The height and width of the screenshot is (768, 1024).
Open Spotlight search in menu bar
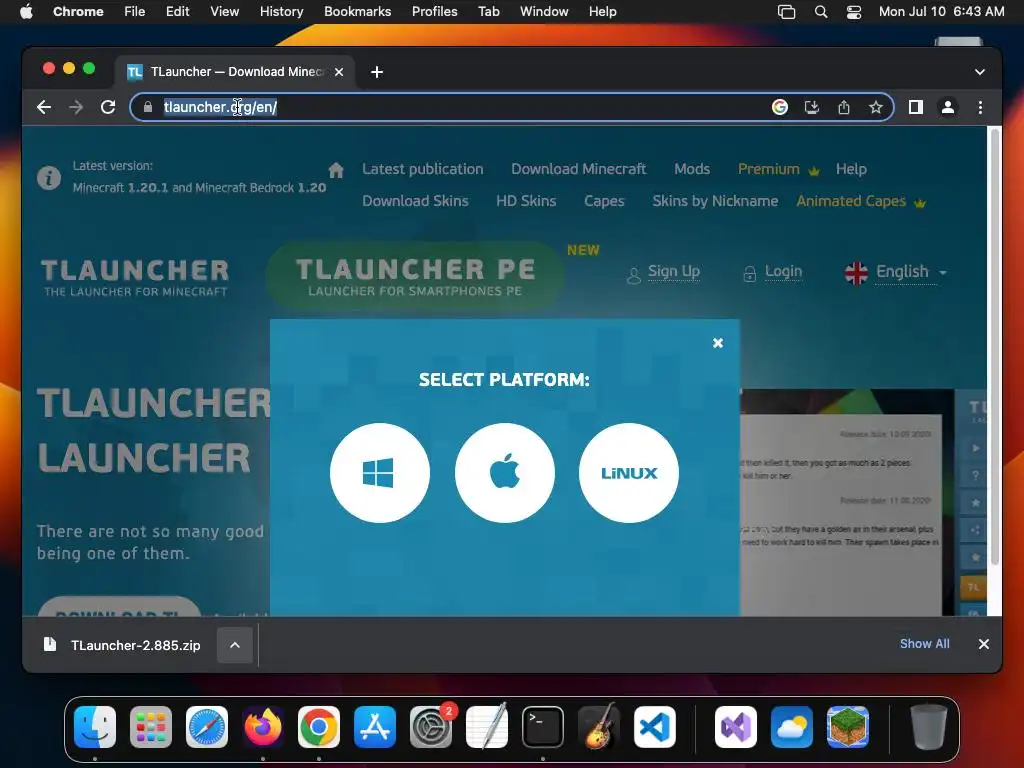point(821,12)
